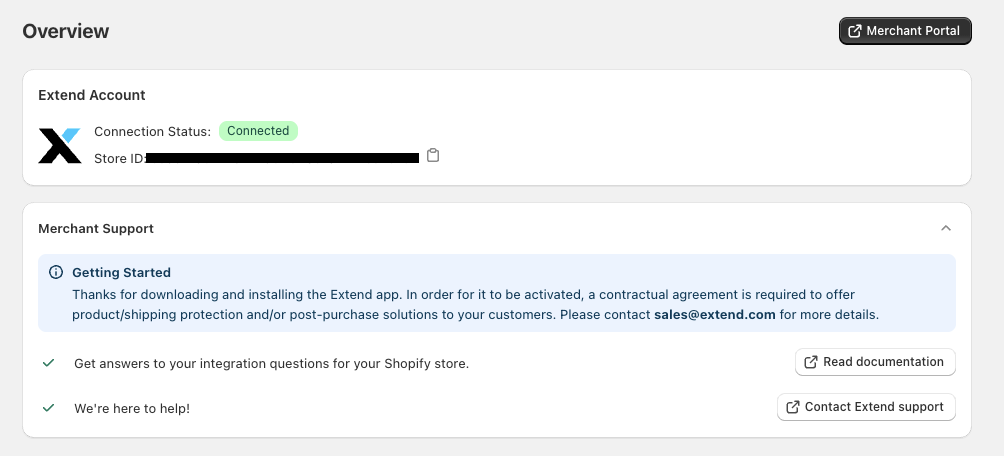
Task: Click the Contact Extend support button
Action: 866,407
